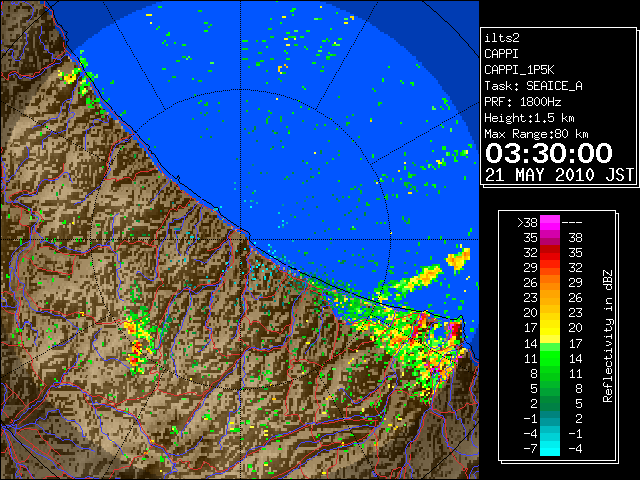Screen dimensions: 640x480
Task: Click the 03:30:00 timestamp
Action: click(549, 153)
